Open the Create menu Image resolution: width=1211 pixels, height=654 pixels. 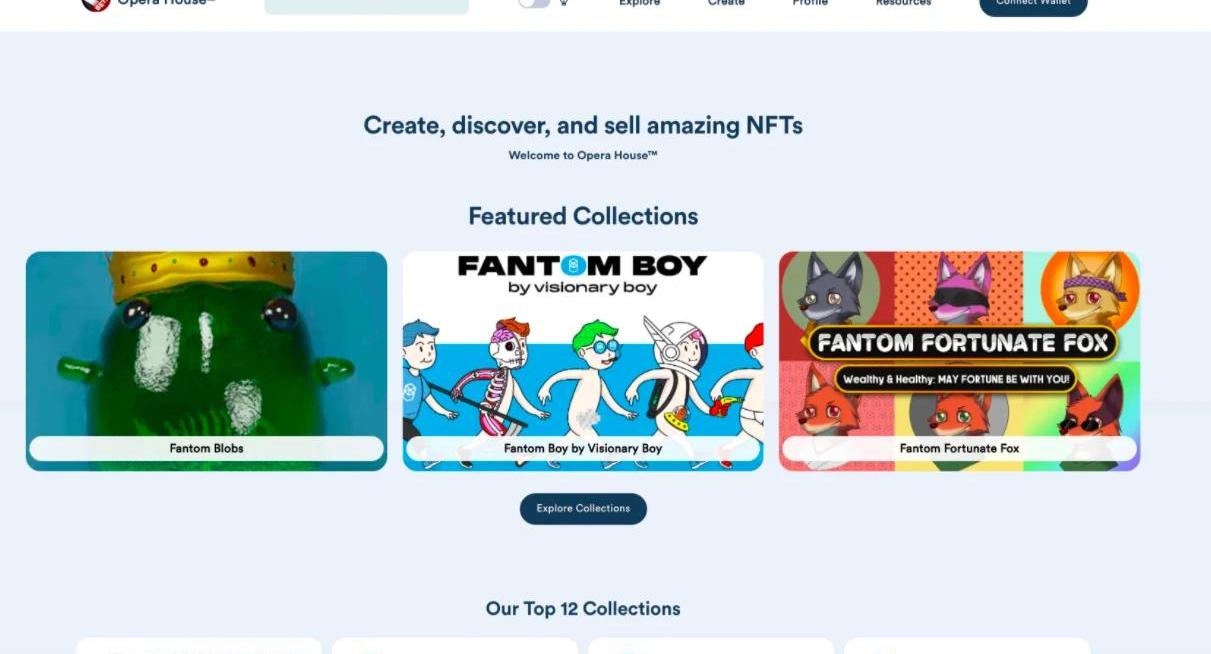(726, 3)
